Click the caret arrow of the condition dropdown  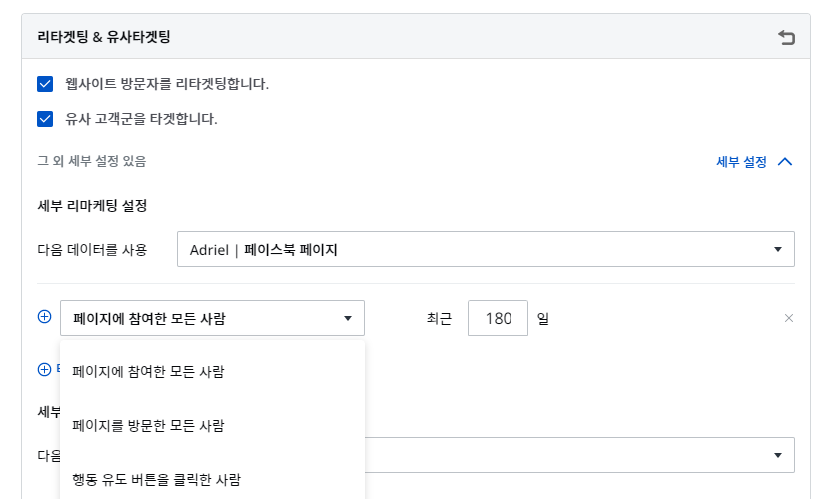(x=348, y=319)
